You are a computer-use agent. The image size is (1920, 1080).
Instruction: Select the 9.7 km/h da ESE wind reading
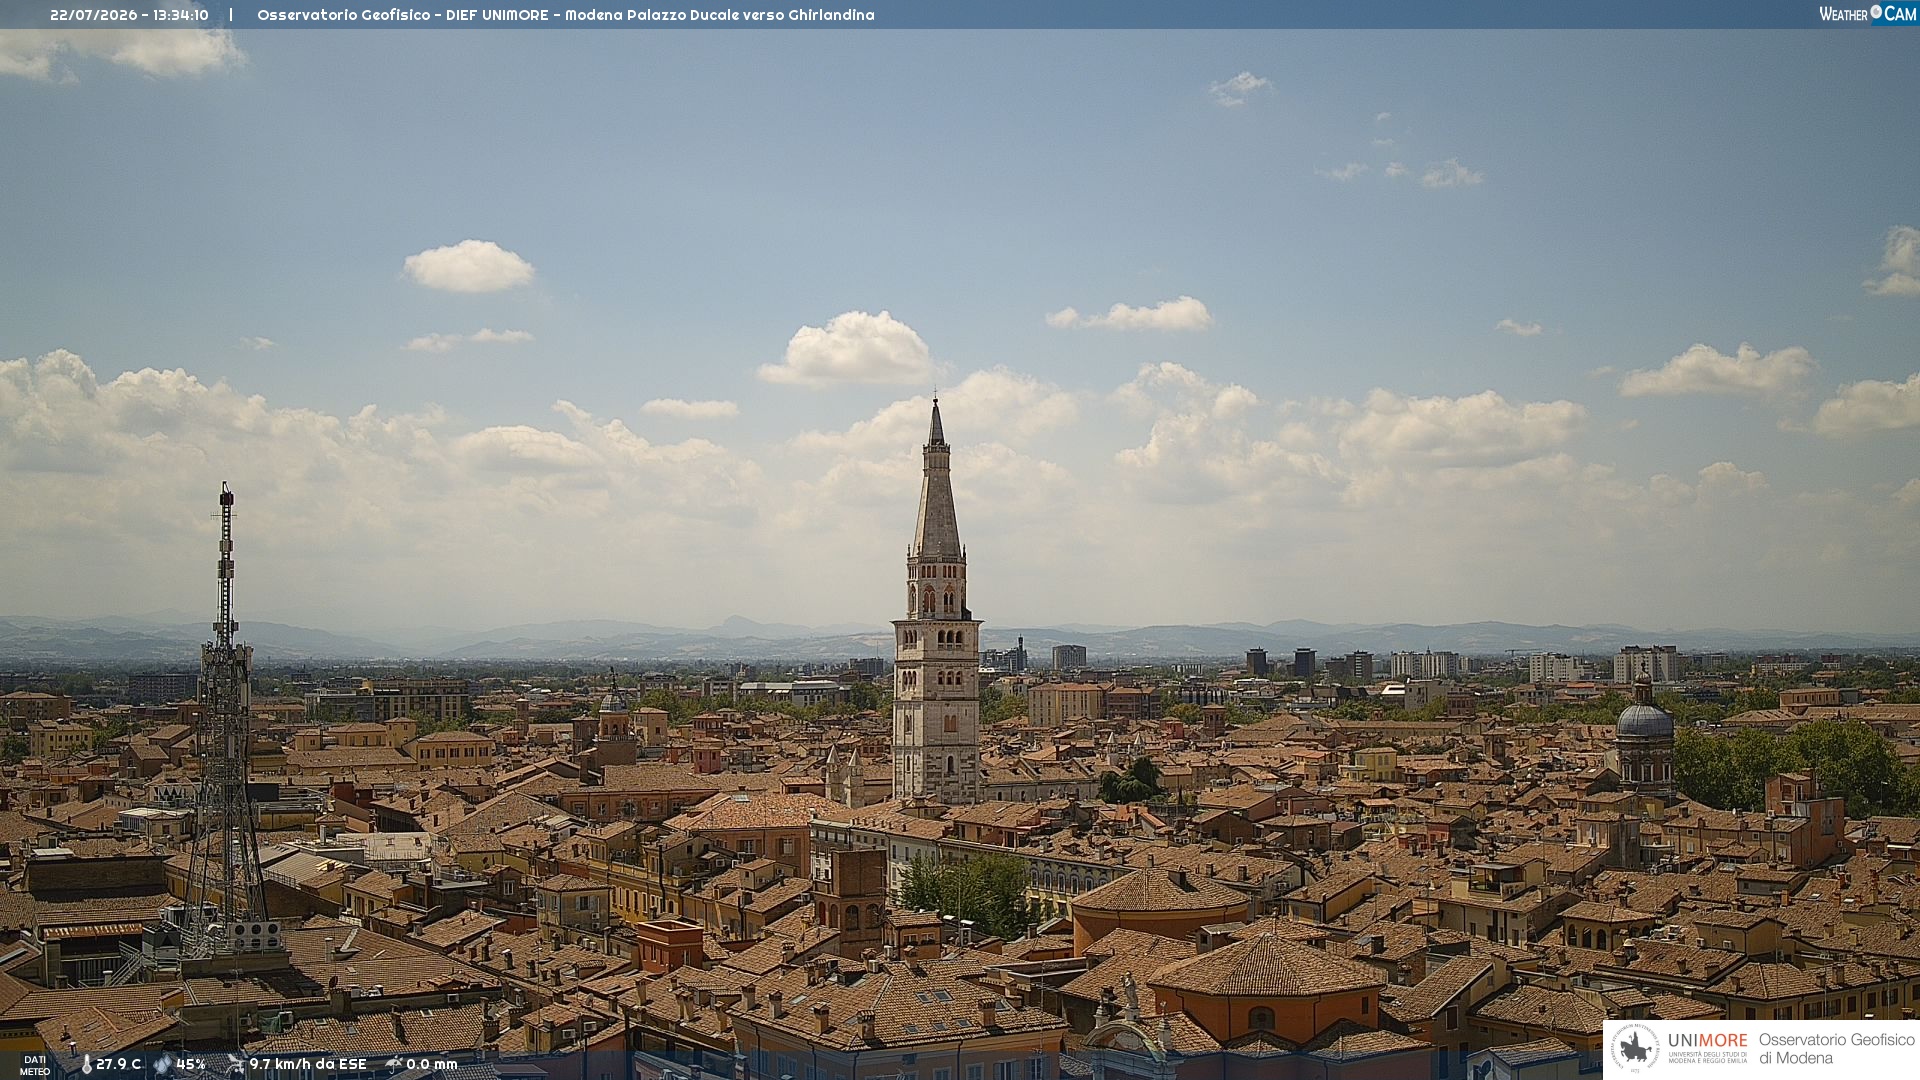pyautogui.click(x=308, y=1064)
